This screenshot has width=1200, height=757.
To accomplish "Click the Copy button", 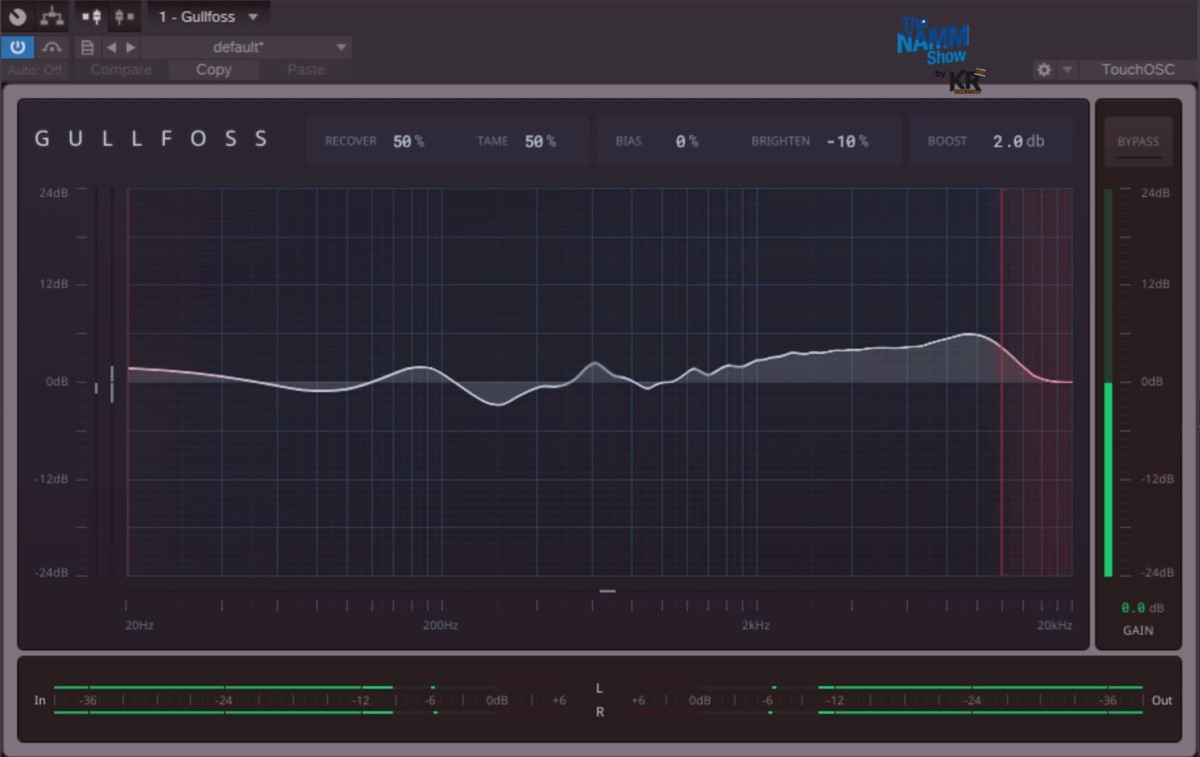I will click(213, 70).
